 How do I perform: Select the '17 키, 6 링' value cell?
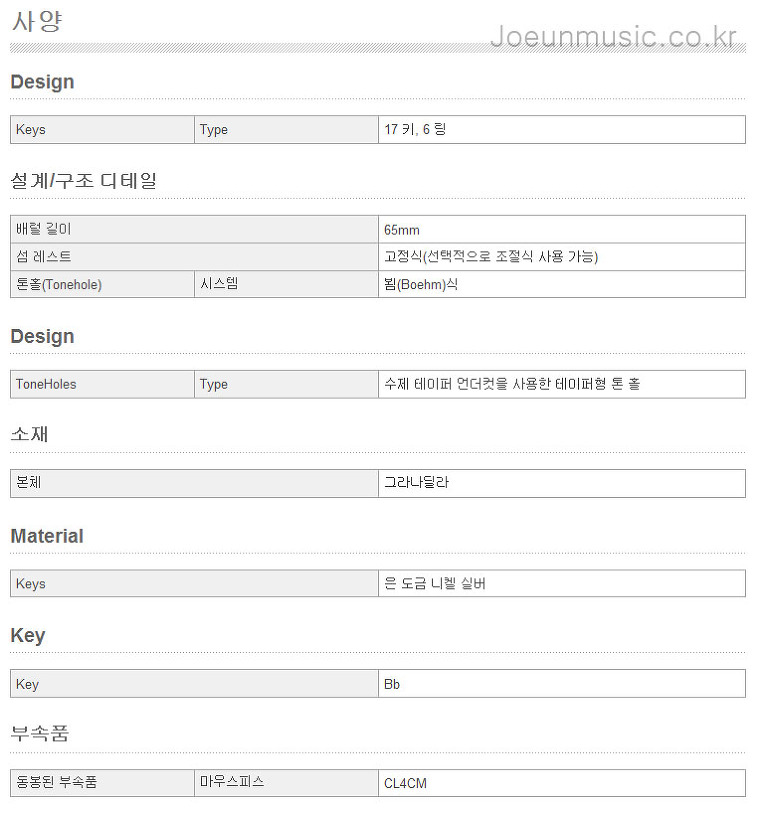562,130
